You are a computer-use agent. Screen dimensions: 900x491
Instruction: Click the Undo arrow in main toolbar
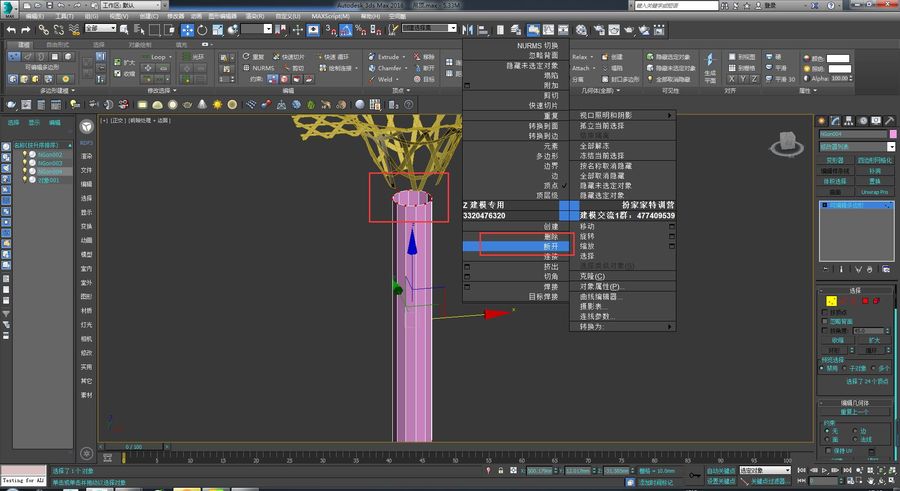click(x=11, y=30)
